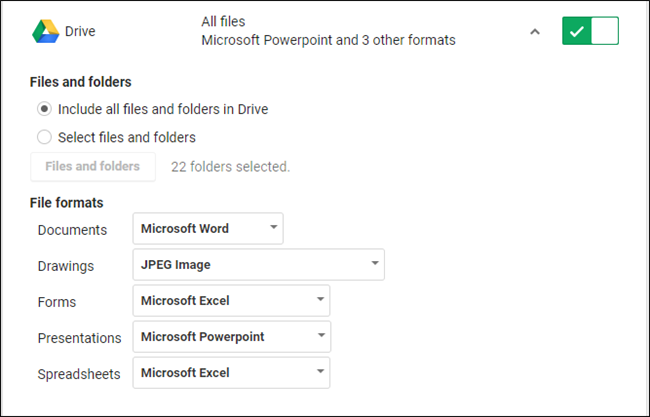Viewport: 650px width, 417px height.
Task: Open the Drawings JPEG Image dropdown
Action: (x=258, y=265)
